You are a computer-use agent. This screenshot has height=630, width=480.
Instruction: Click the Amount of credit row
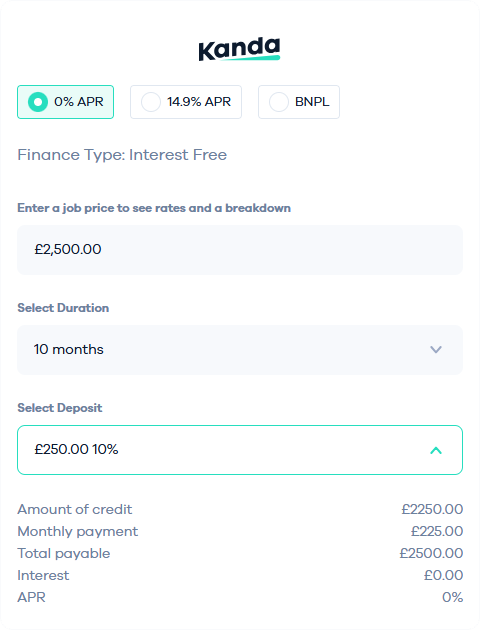click(240, 509)
